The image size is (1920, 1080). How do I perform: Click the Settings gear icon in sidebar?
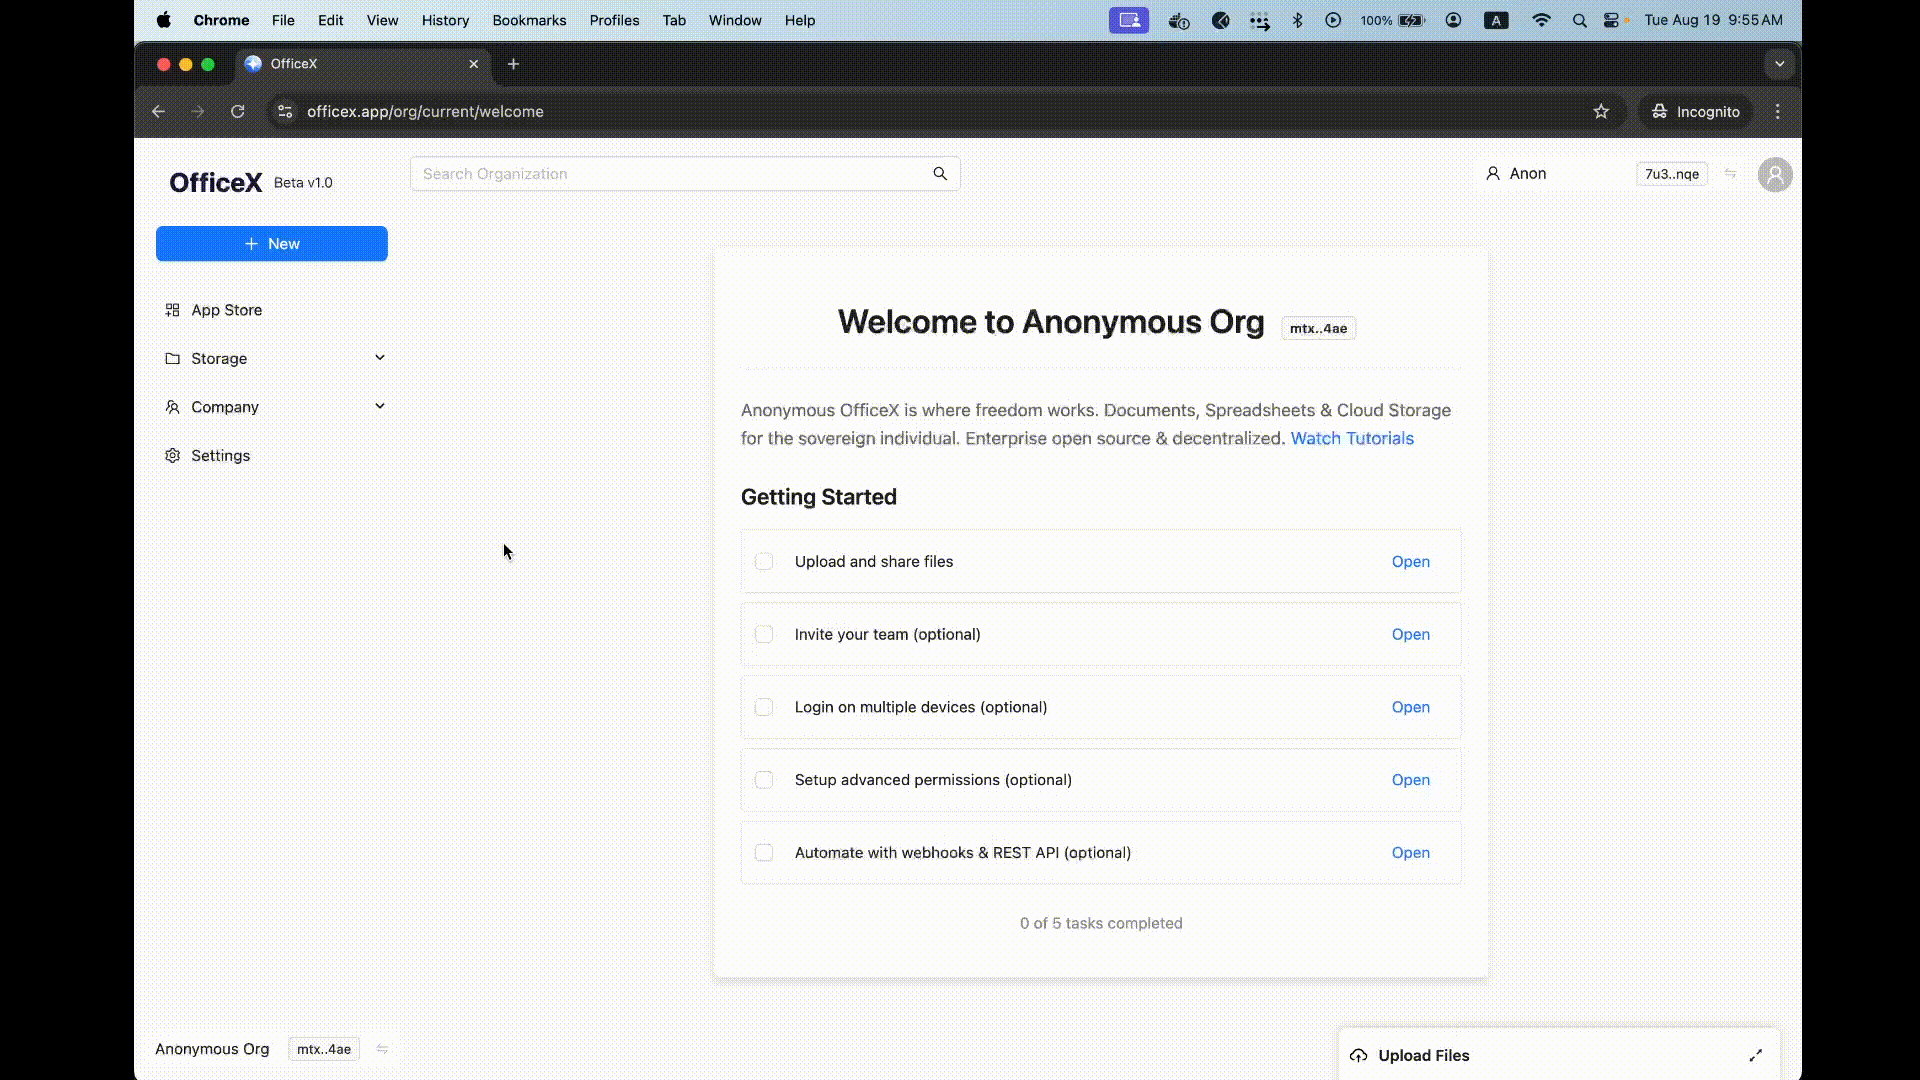coord(172,456)
